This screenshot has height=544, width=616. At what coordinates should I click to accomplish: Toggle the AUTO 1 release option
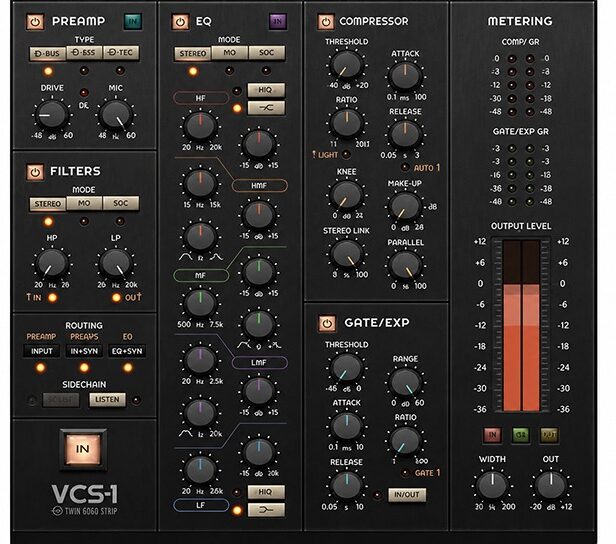point(405,168)
